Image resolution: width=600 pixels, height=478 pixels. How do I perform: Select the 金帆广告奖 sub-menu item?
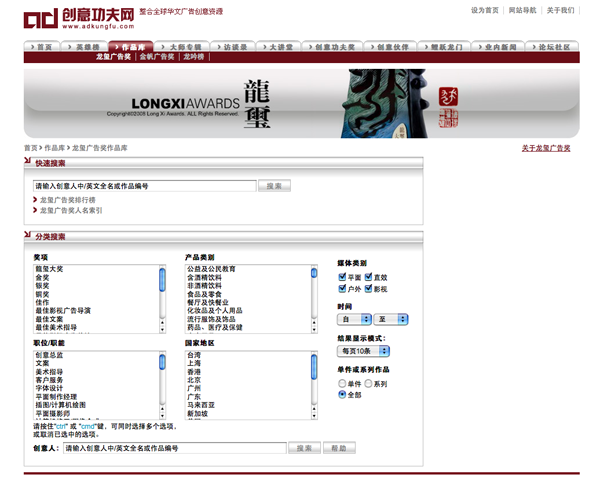(157, 57)
